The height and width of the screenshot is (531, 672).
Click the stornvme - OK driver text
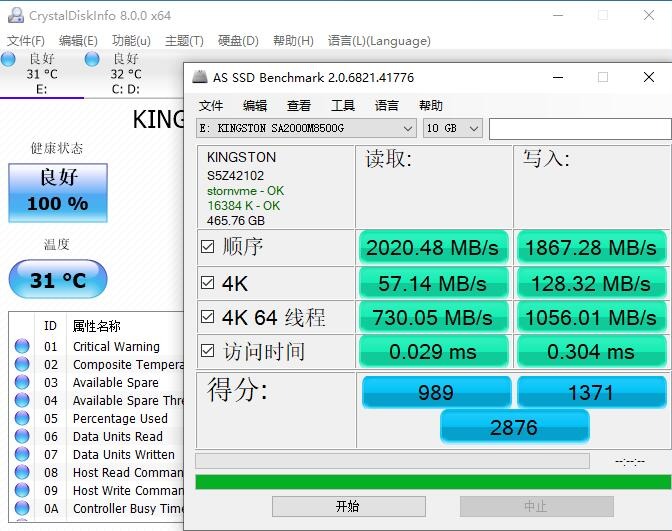[x=245, y=191]
